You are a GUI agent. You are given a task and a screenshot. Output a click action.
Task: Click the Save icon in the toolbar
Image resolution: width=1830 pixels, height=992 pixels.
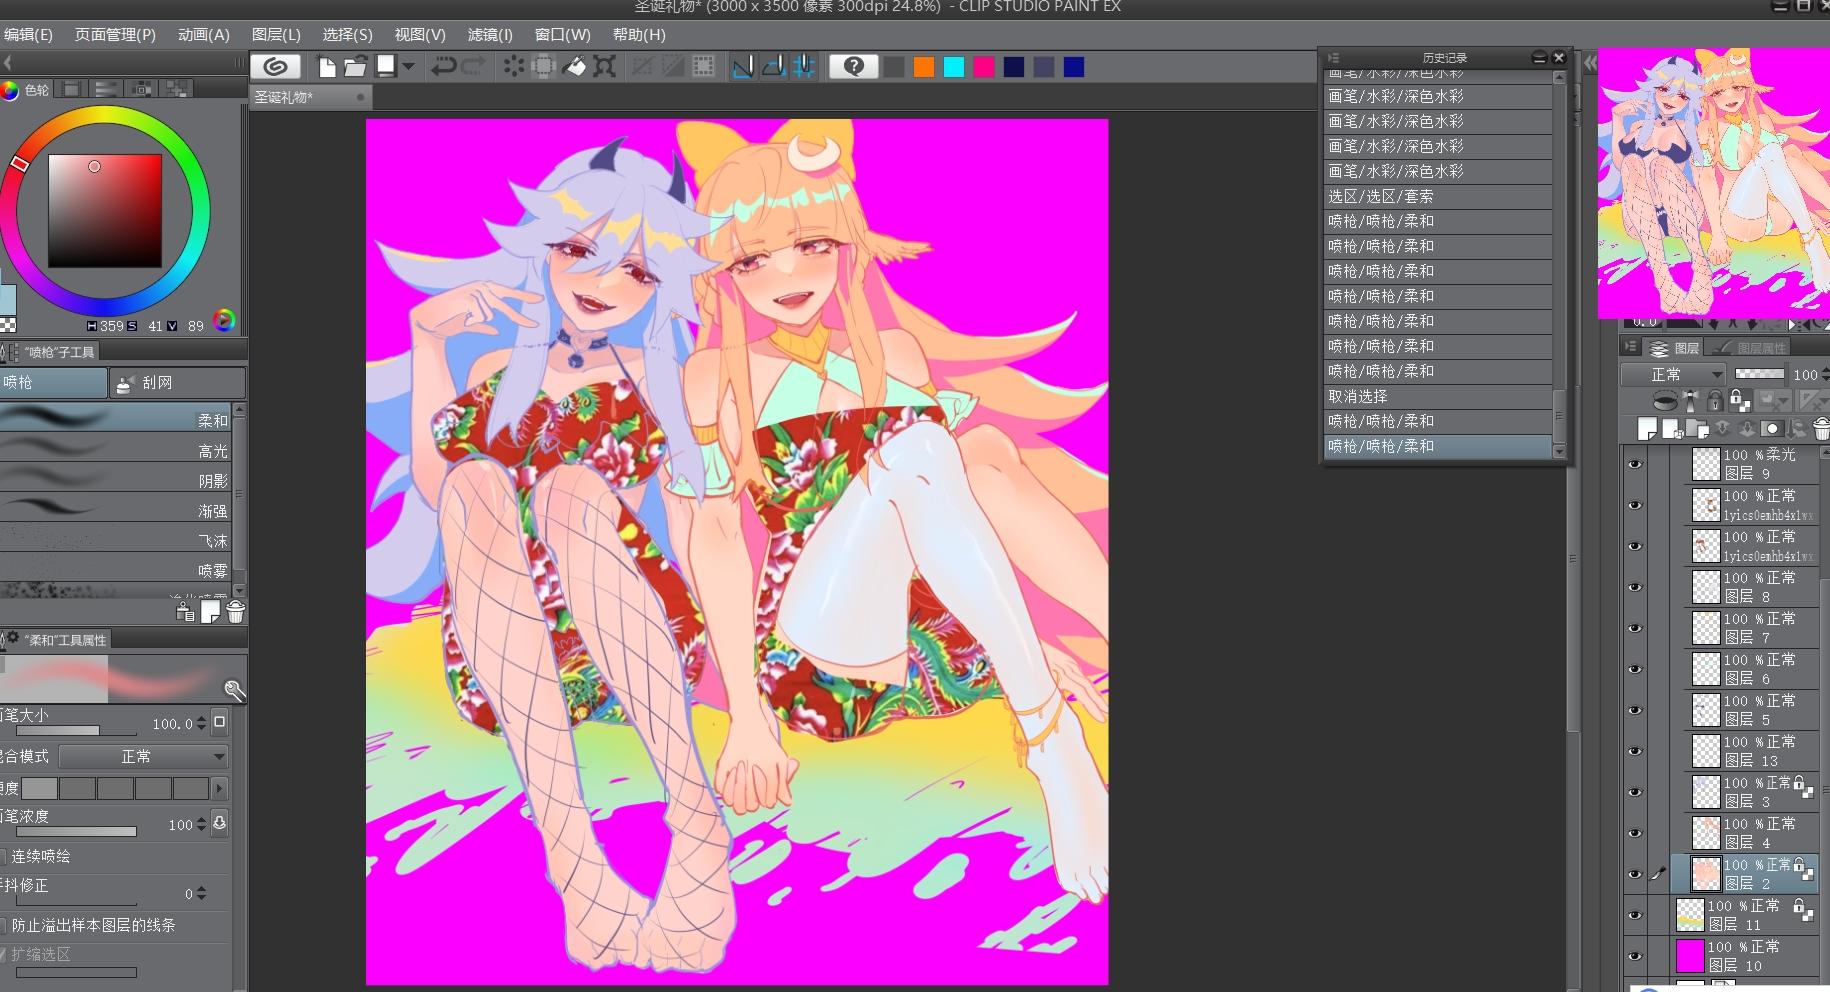pos(386,67)
